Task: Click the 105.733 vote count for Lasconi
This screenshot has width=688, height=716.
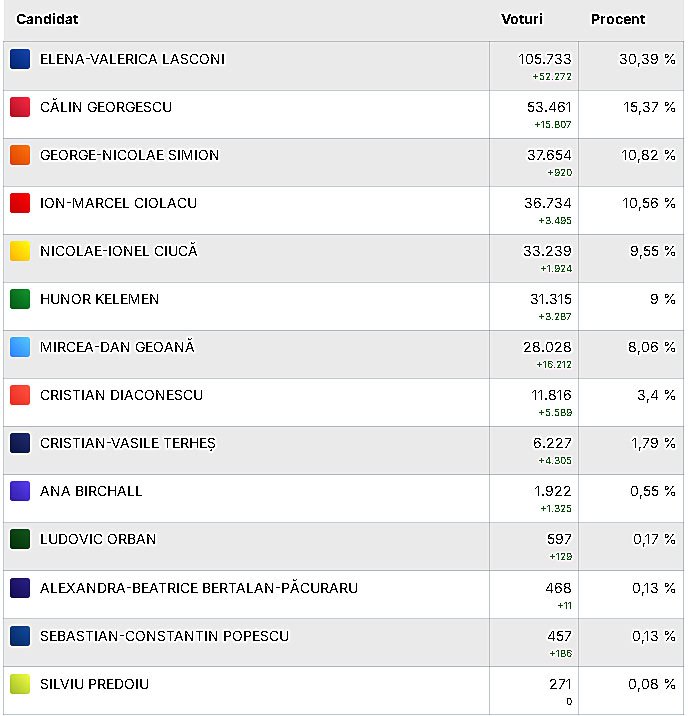Action: (545, 59)
